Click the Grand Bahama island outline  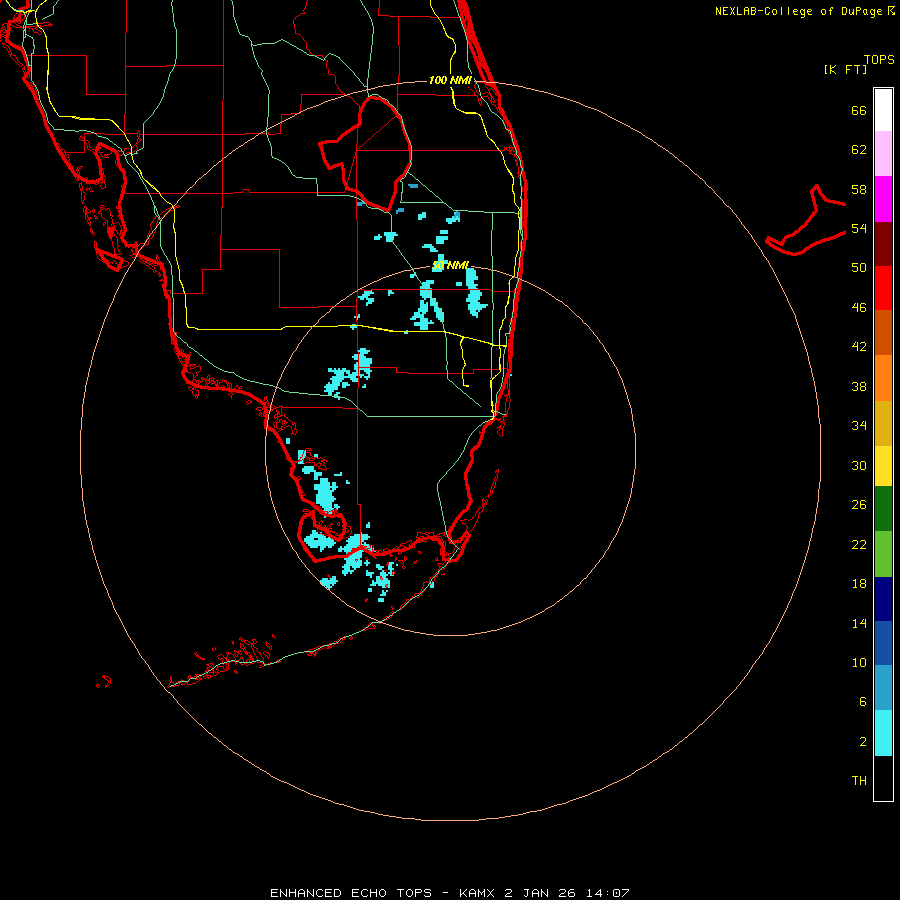point(805,220)
